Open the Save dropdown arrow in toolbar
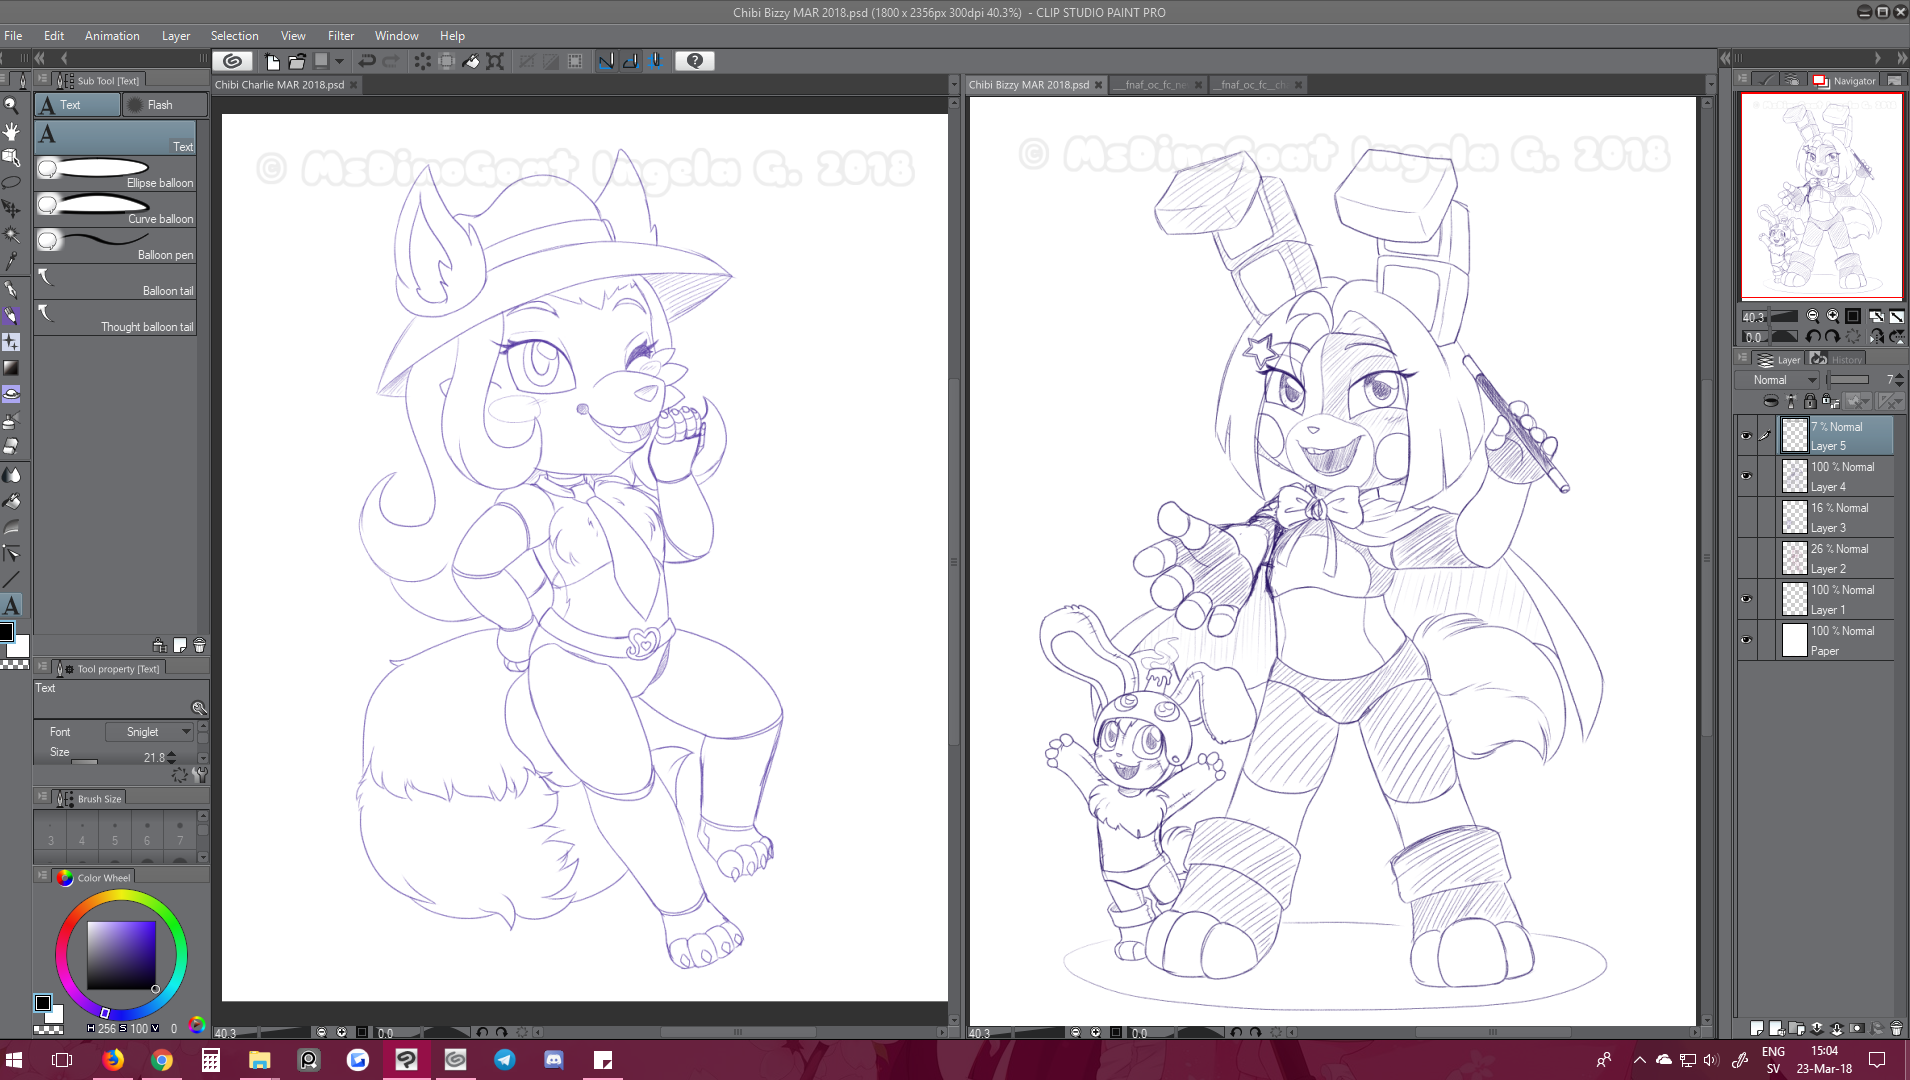 pos(340,61)
